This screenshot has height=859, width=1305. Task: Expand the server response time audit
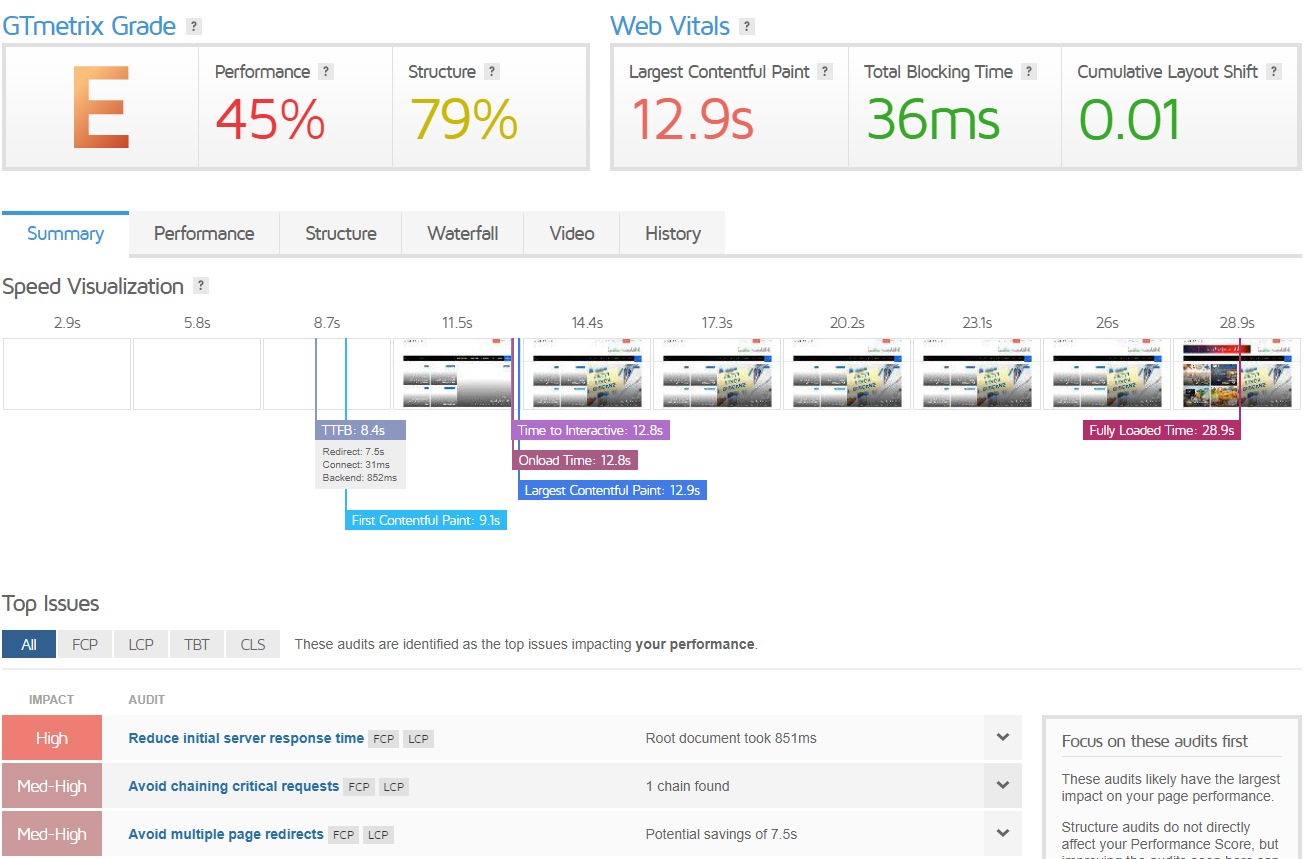point(1002,738)
